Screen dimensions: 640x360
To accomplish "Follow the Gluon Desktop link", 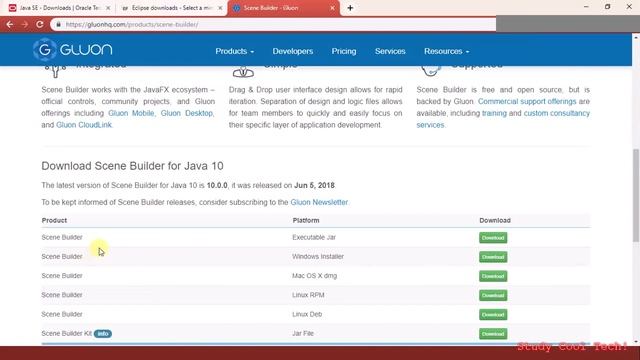I will [x=187, y=113].
